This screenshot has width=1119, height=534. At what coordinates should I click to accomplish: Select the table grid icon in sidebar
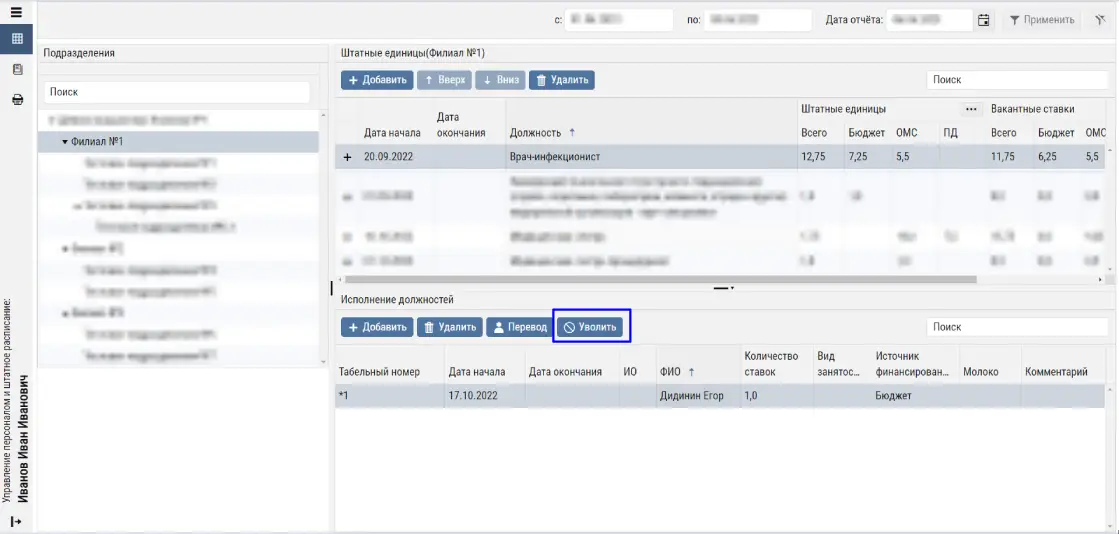tap(16, 39)
